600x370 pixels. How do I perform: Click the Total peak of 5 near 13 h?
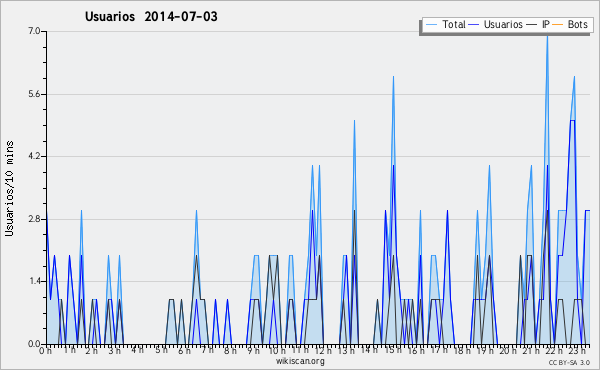pyautogui.click(x=354, y=122)
